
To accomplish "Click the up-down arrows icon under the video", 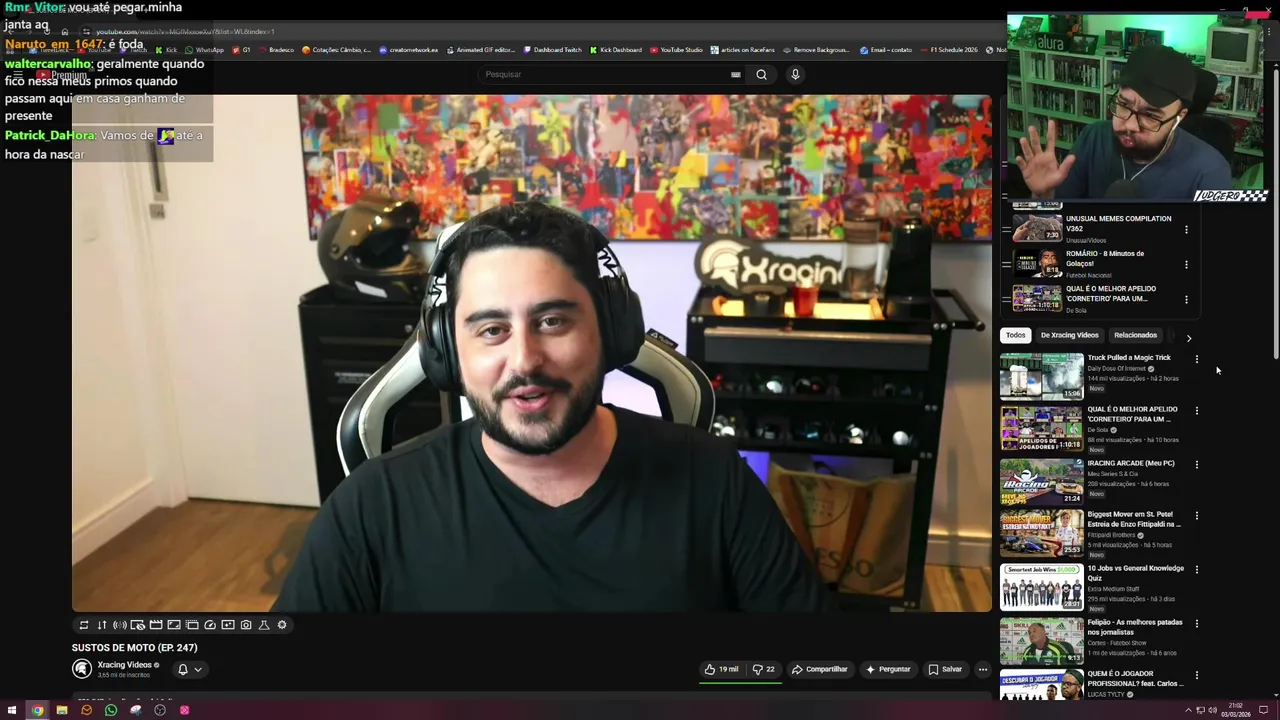I will pyautogui.click(x=102, y=625).
